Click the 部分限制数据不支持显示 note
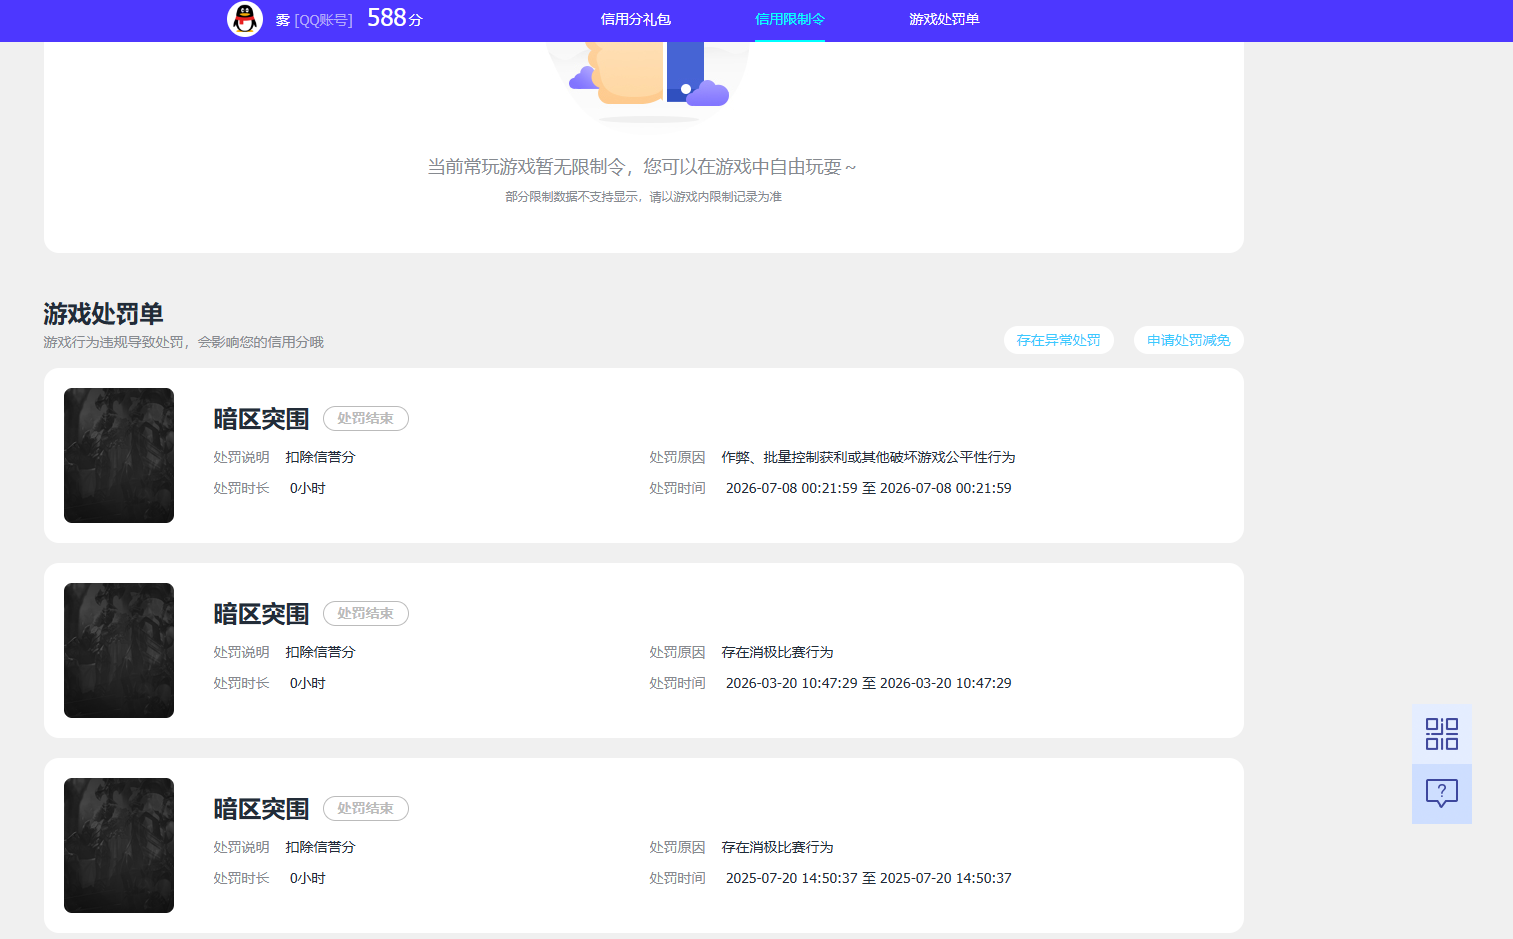Image resolution: width=1513 pixels, height=939 pixels. 643,197
